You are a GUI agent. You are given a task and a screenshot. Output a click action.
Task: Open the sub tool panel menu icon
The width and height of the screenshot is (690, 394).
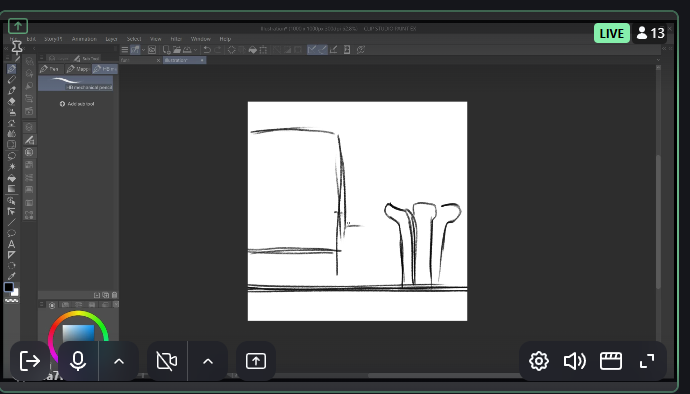(42, 58)
